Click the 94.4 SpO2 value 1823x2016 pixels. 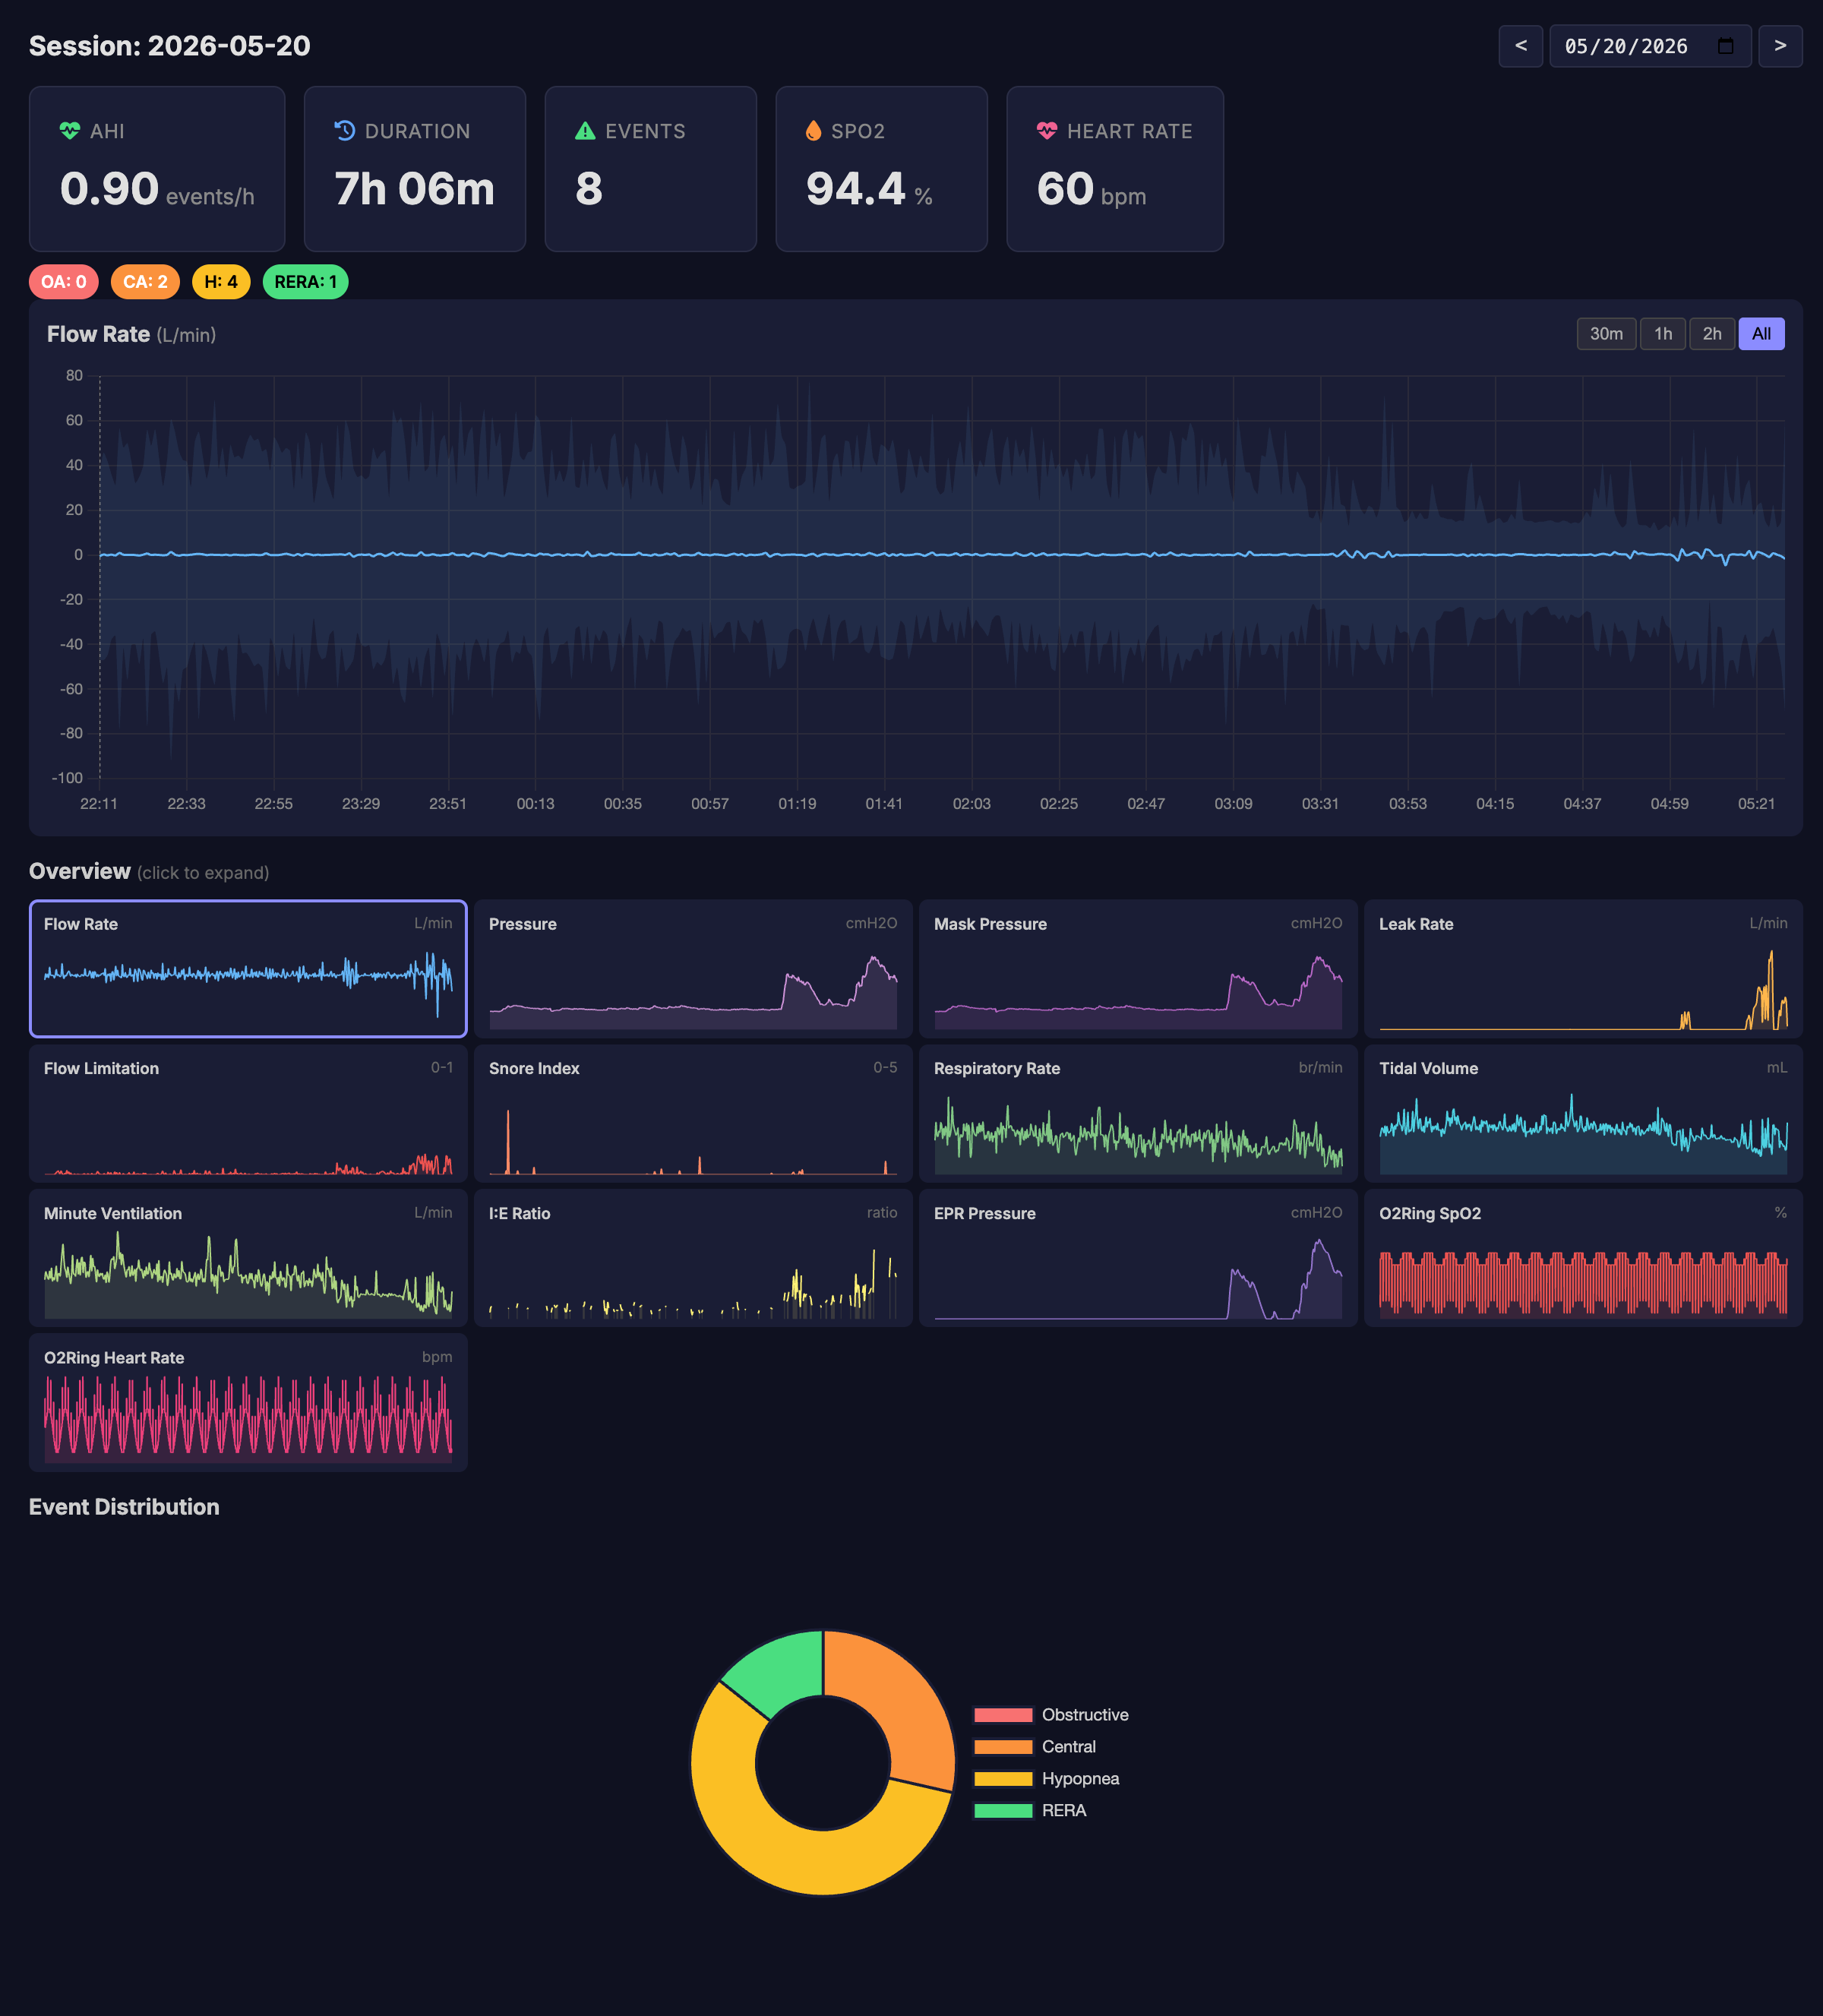click(x=856, y=189)
